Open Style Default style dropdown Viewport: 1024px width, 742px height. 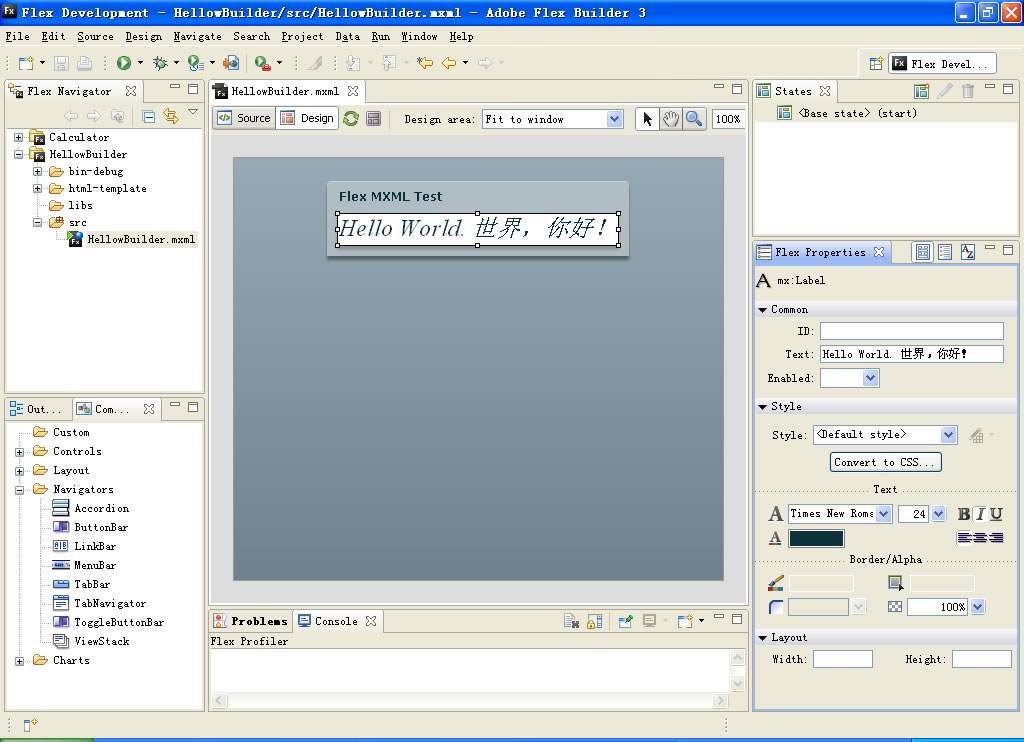pos(949,435)
